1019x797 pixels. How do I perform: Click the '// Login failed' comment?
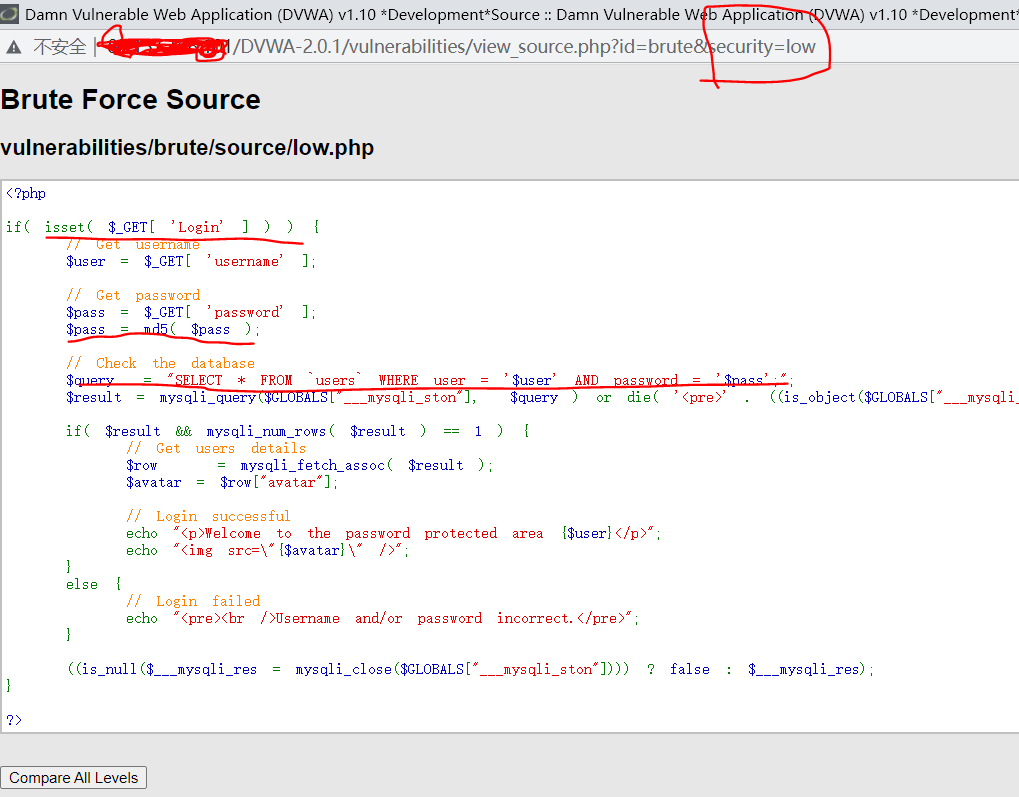pyautogui.click(x=193, y=601)
